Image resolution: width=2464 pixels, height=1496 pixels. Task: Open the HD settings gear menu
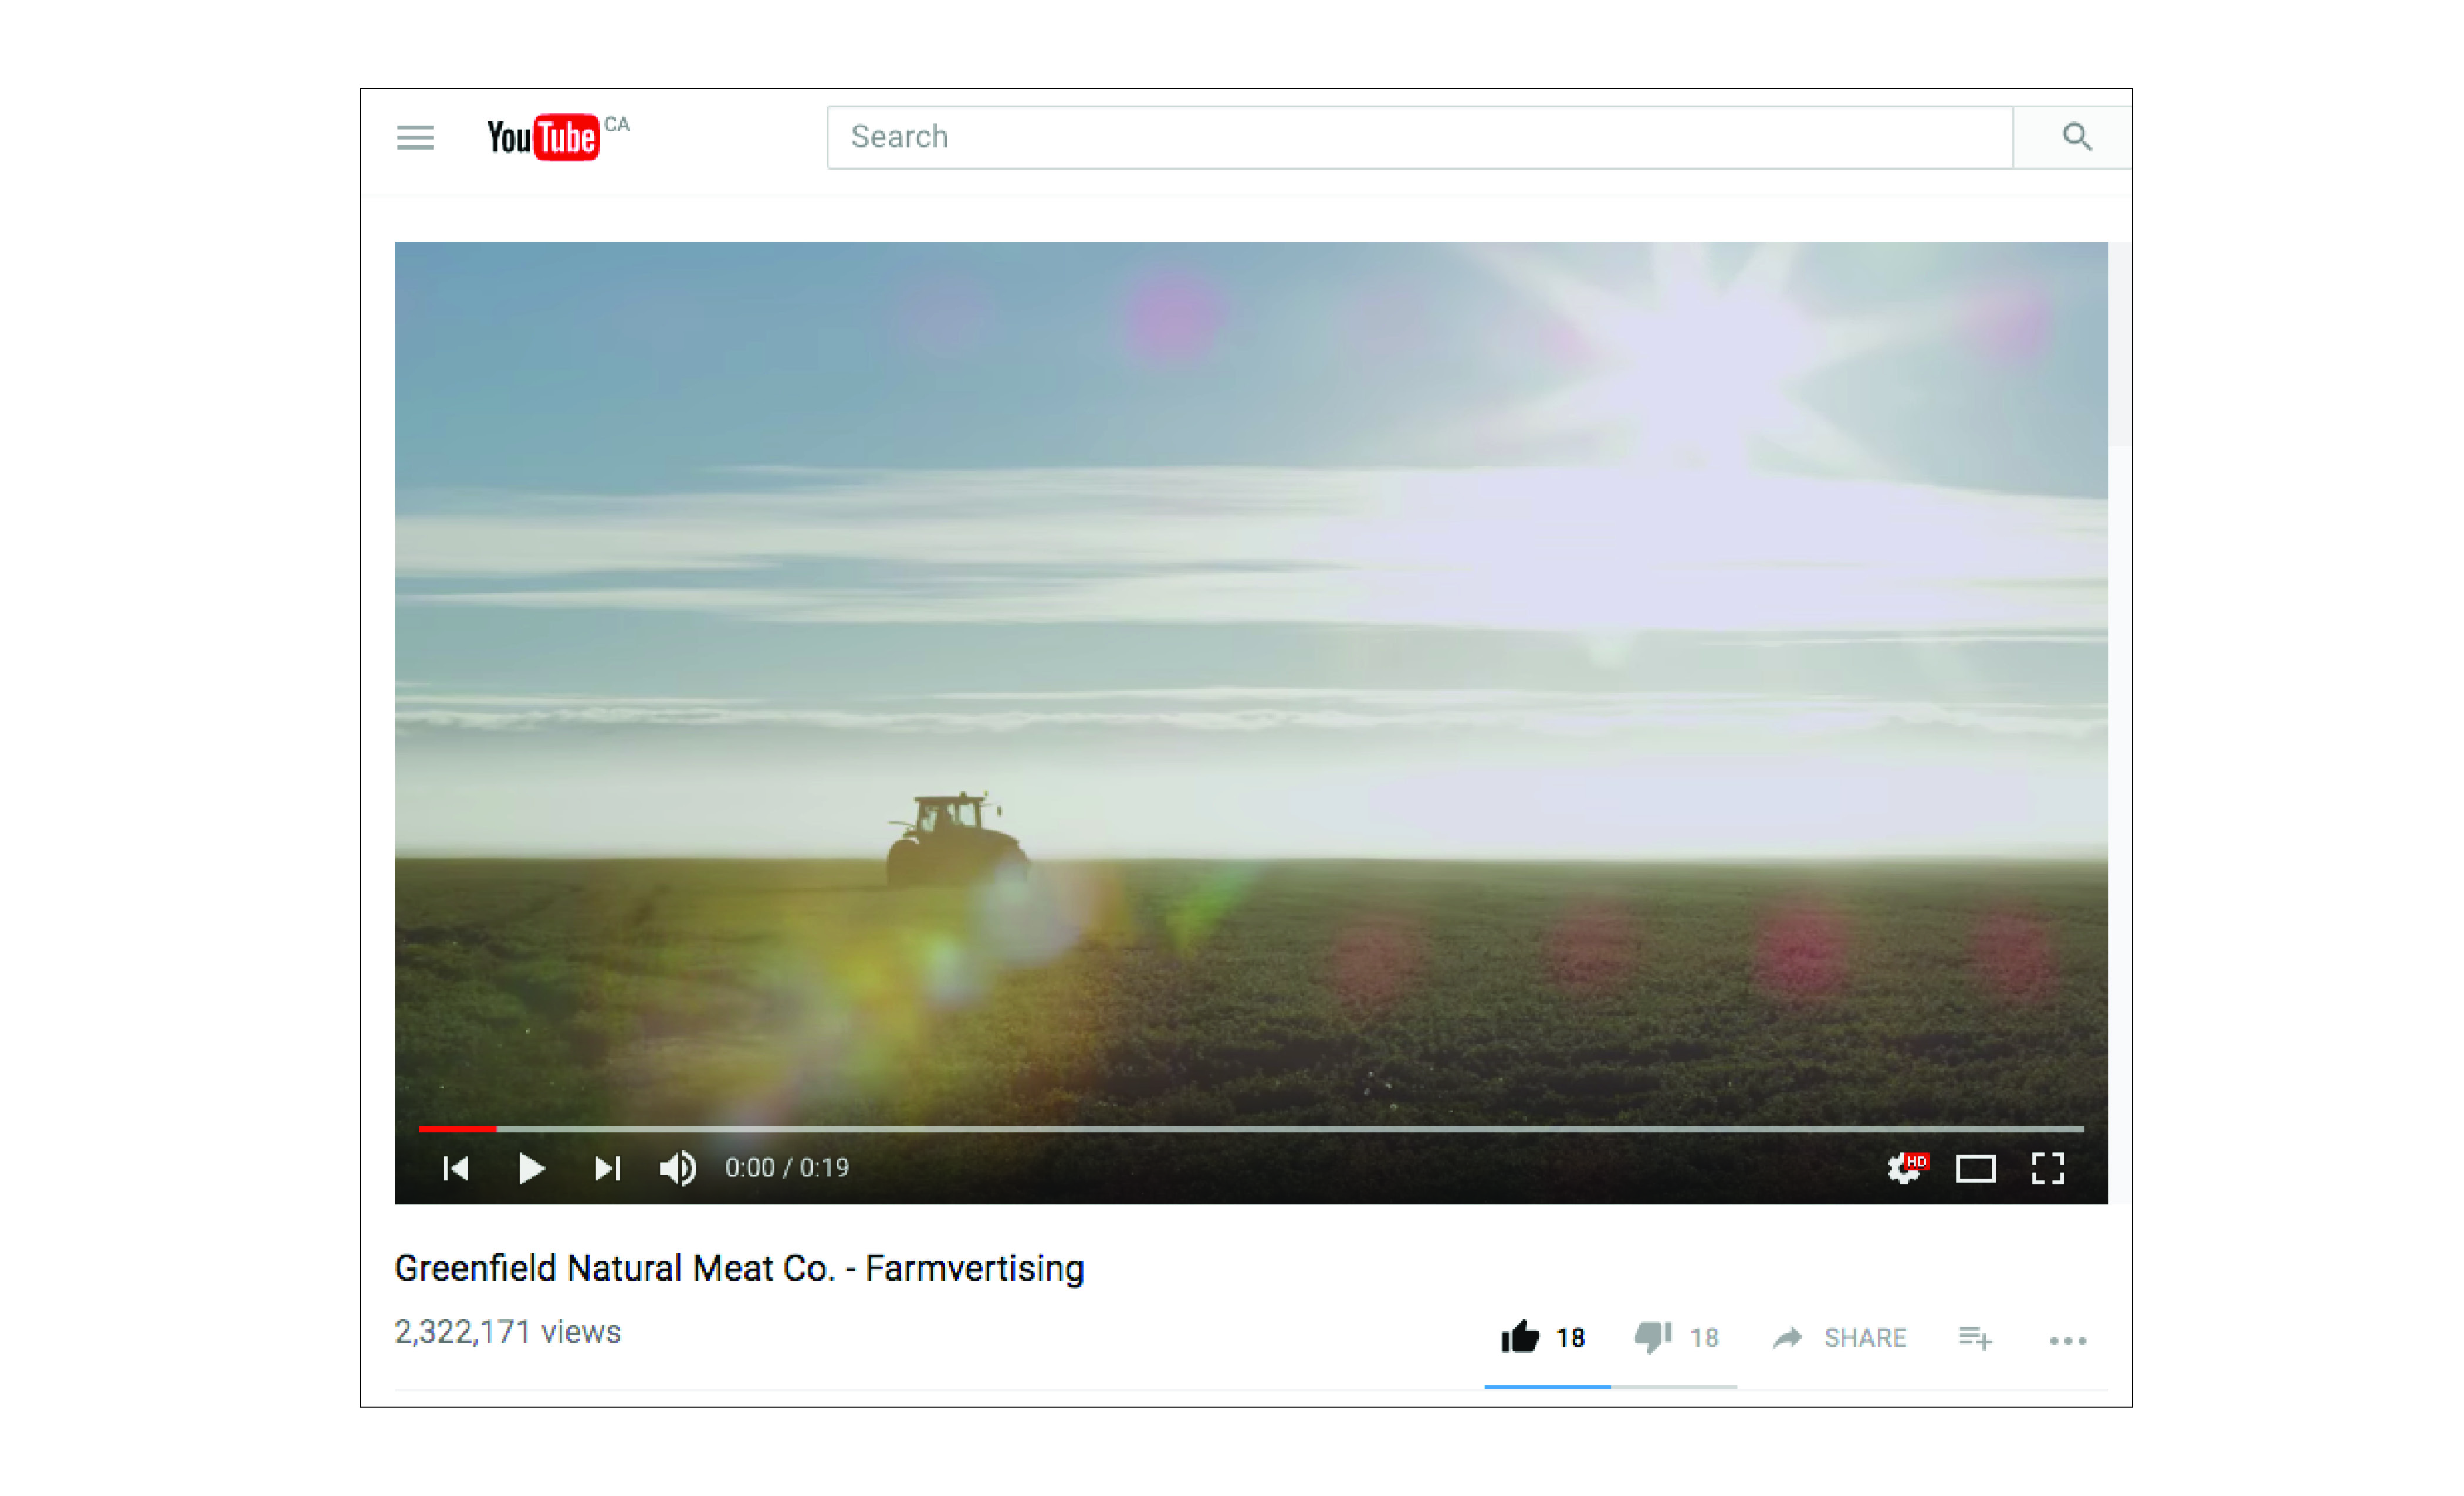point(1904,1168)
